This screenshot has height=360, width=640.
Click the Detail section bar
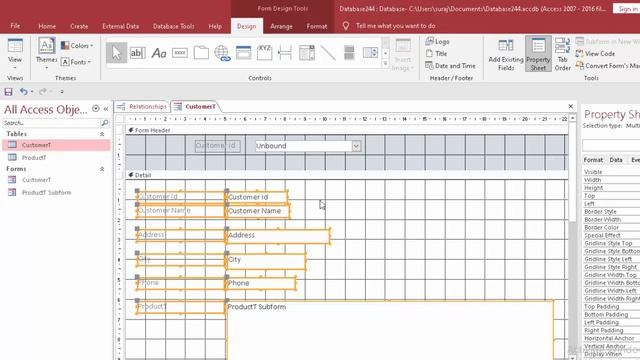pos(346,175)
